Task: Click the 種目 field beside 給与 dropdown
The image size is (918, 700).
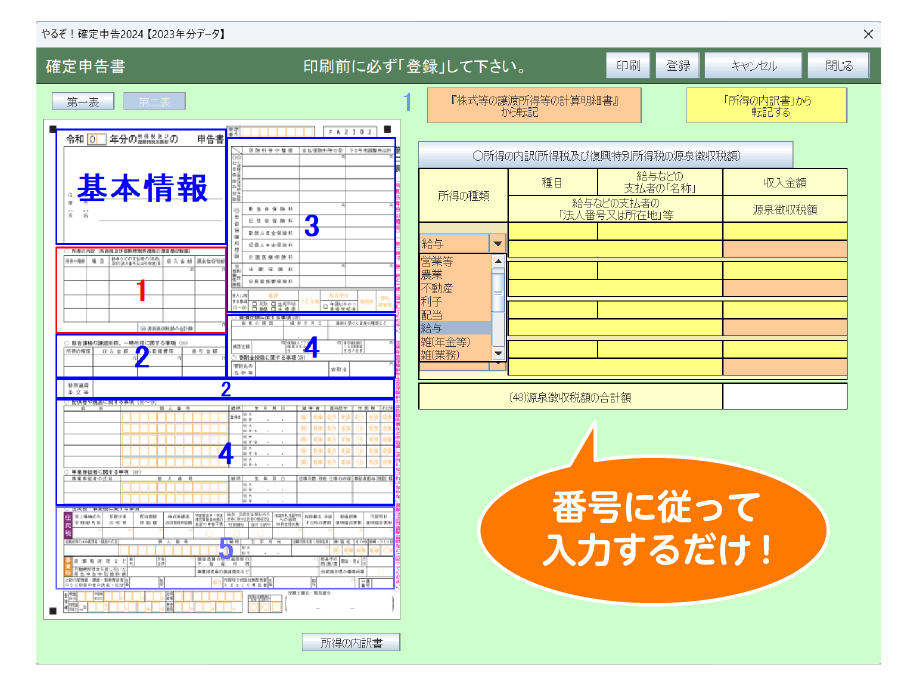Action: pyautogui.click(x=553, y=231)
